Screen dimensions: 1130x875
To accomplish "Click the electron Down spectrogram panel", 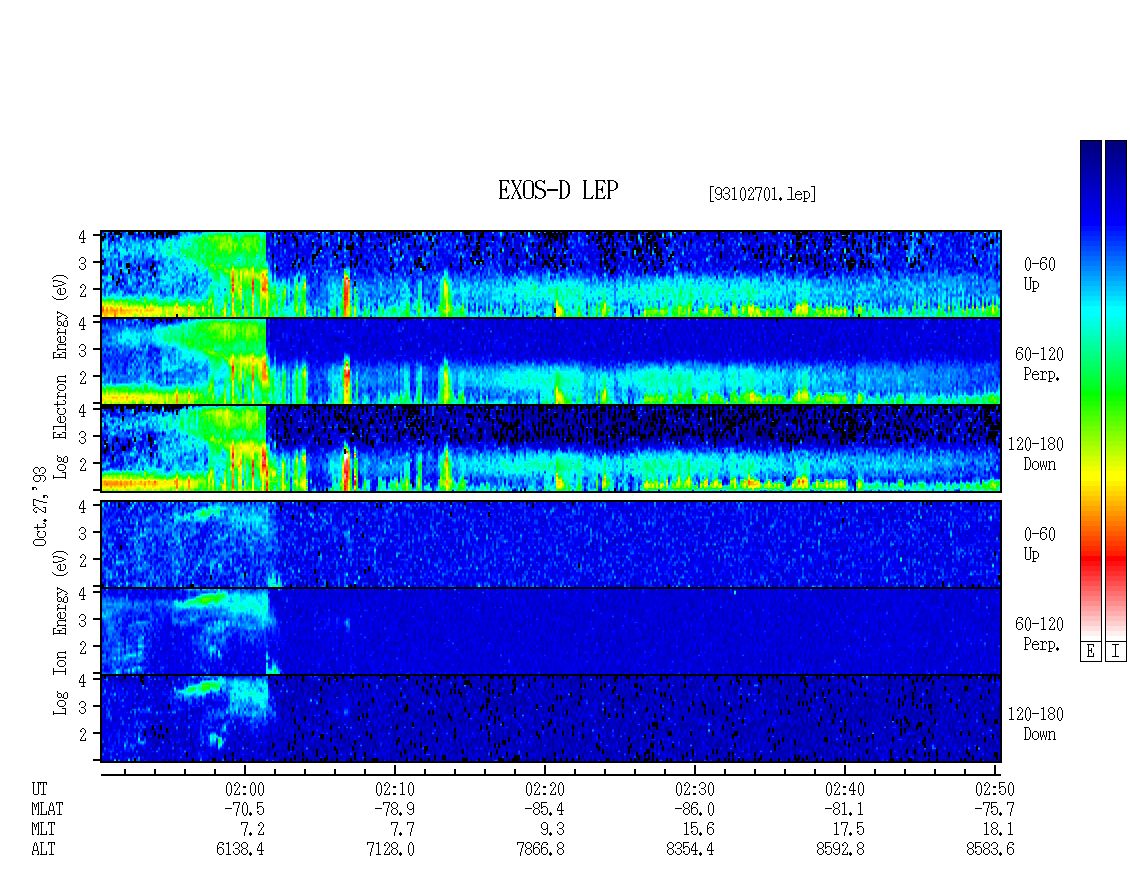I will 551,448.
